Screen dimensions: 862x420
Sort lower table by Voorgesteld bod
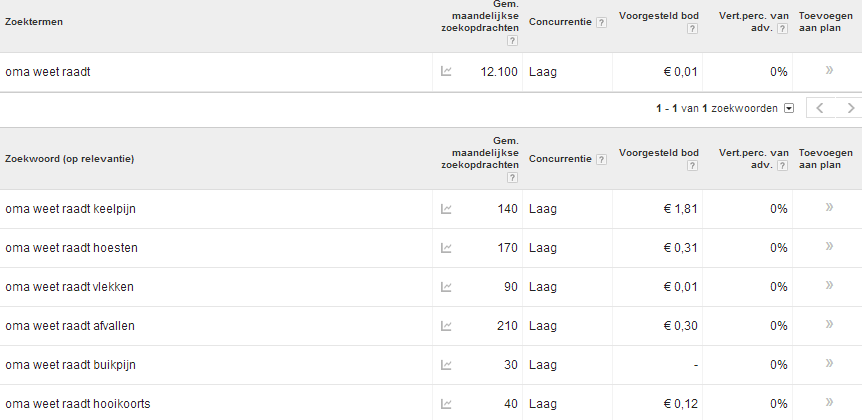pyautogui.click(x=659, y=153)
